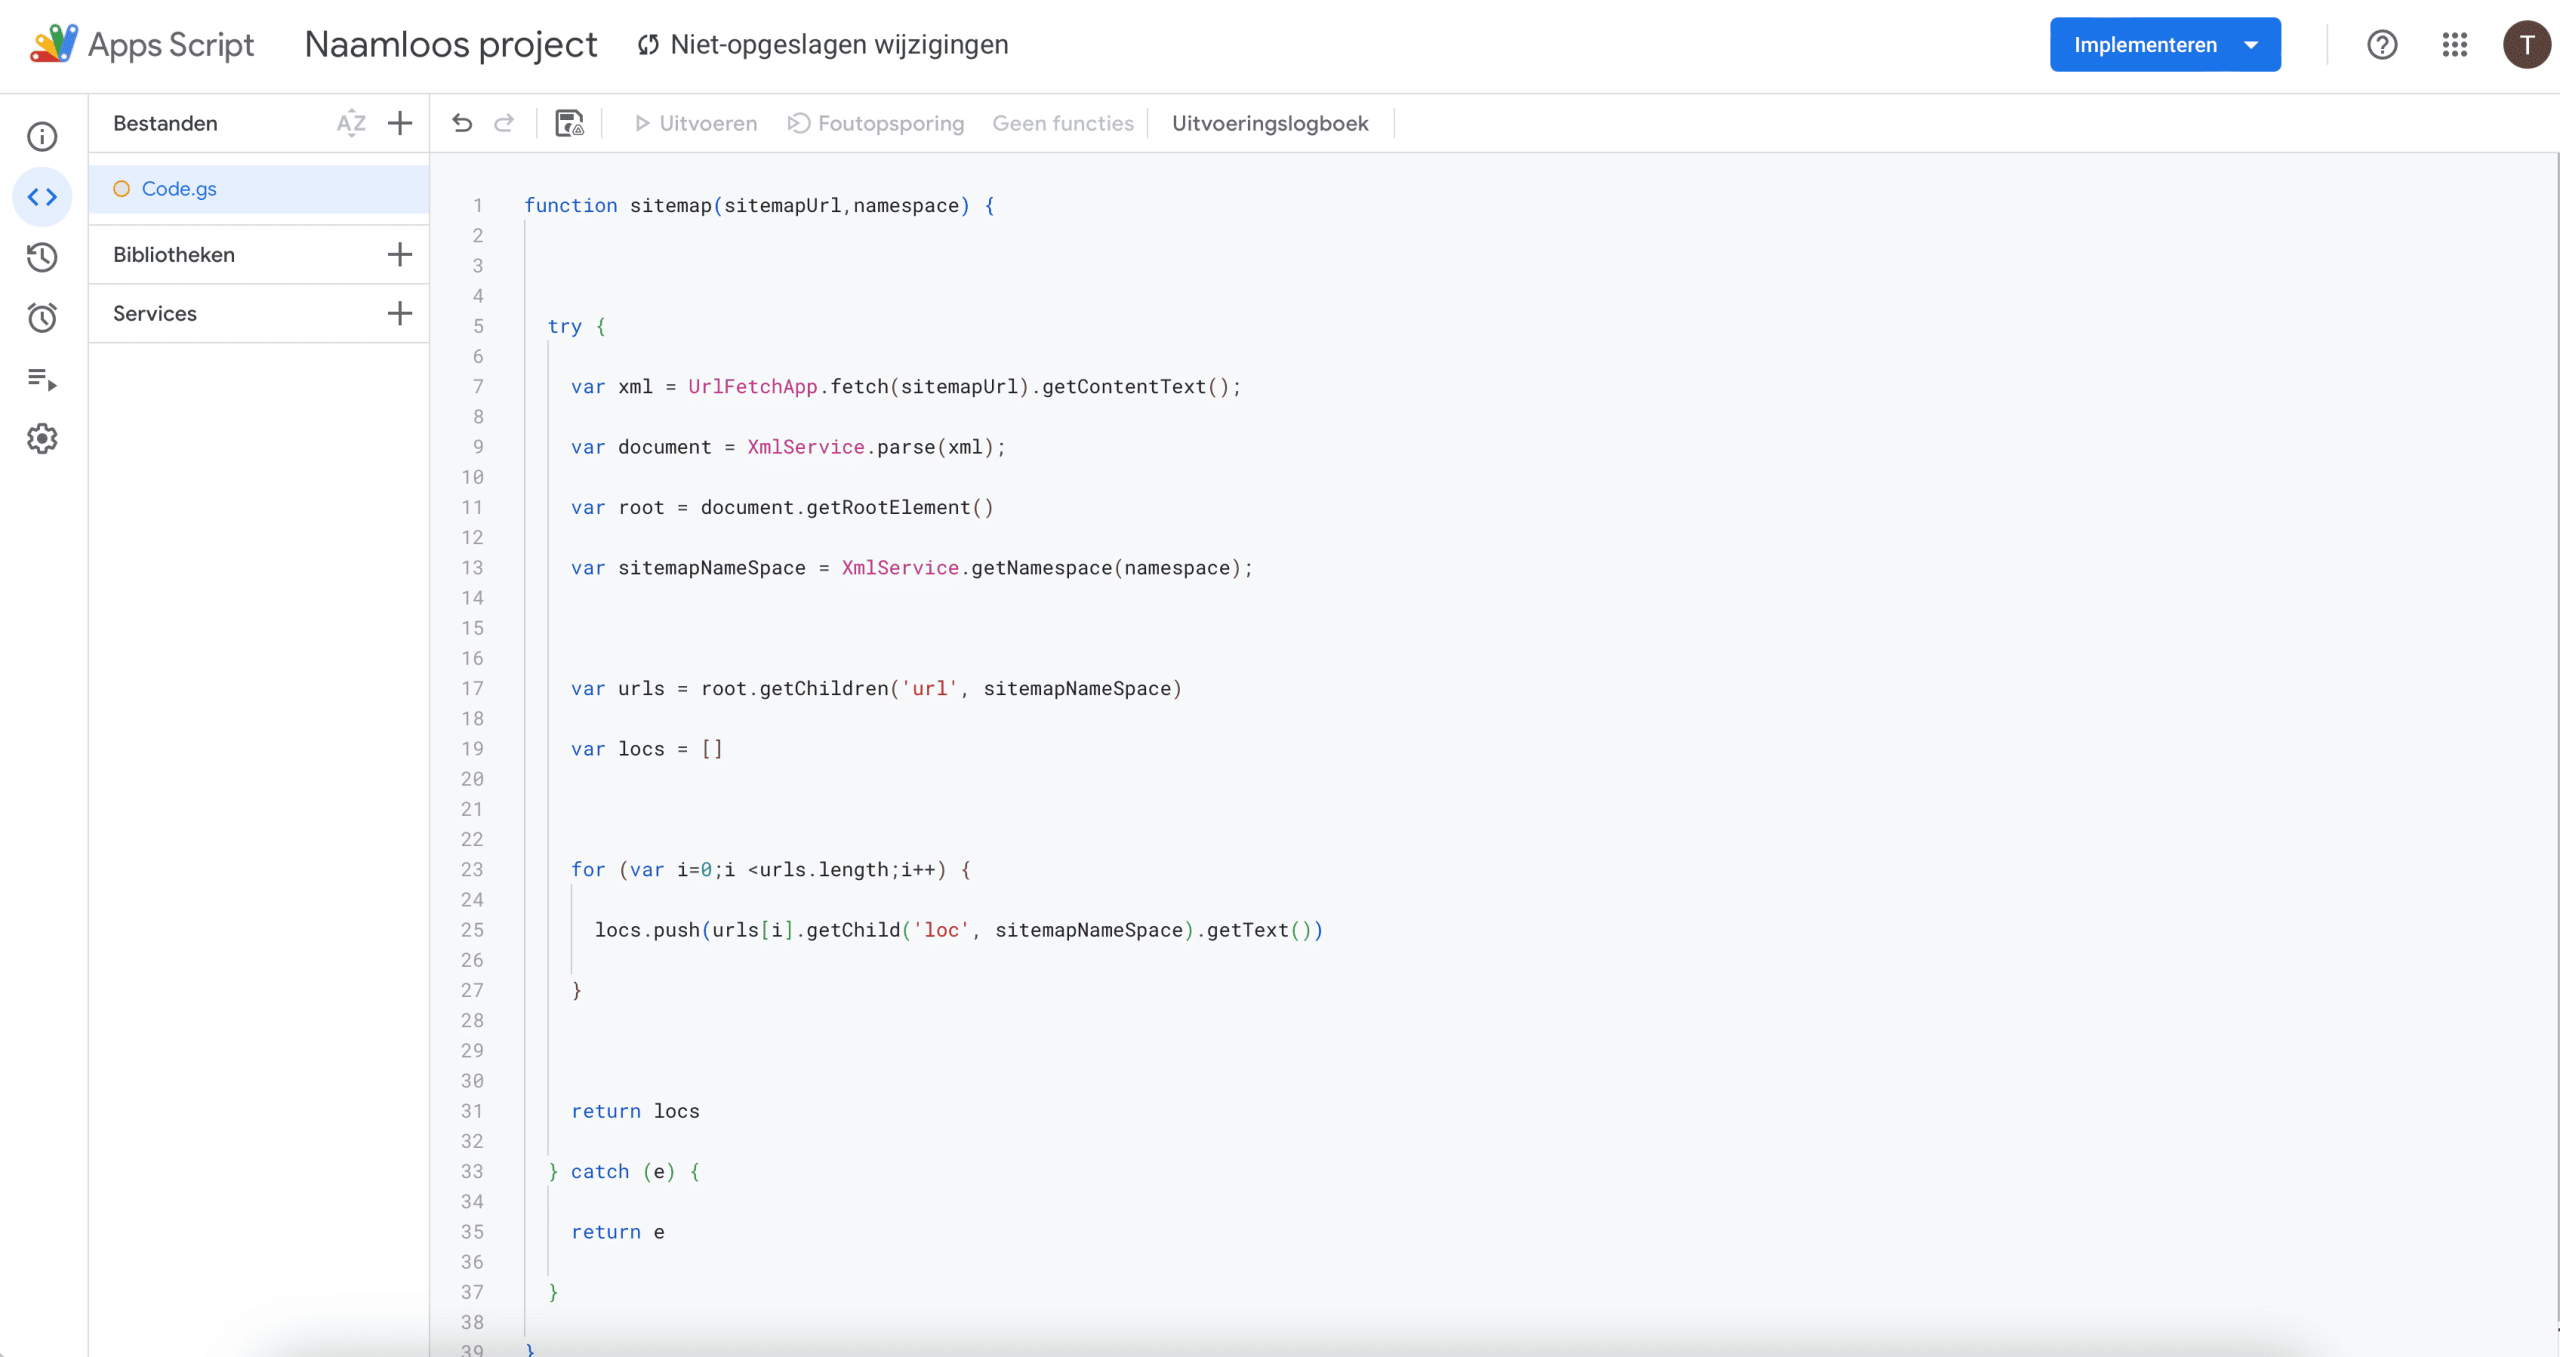The height and width of the screenshot is (1357, 2560).
Task: Add a service next to Services
Action: click(x=400, y=313)
